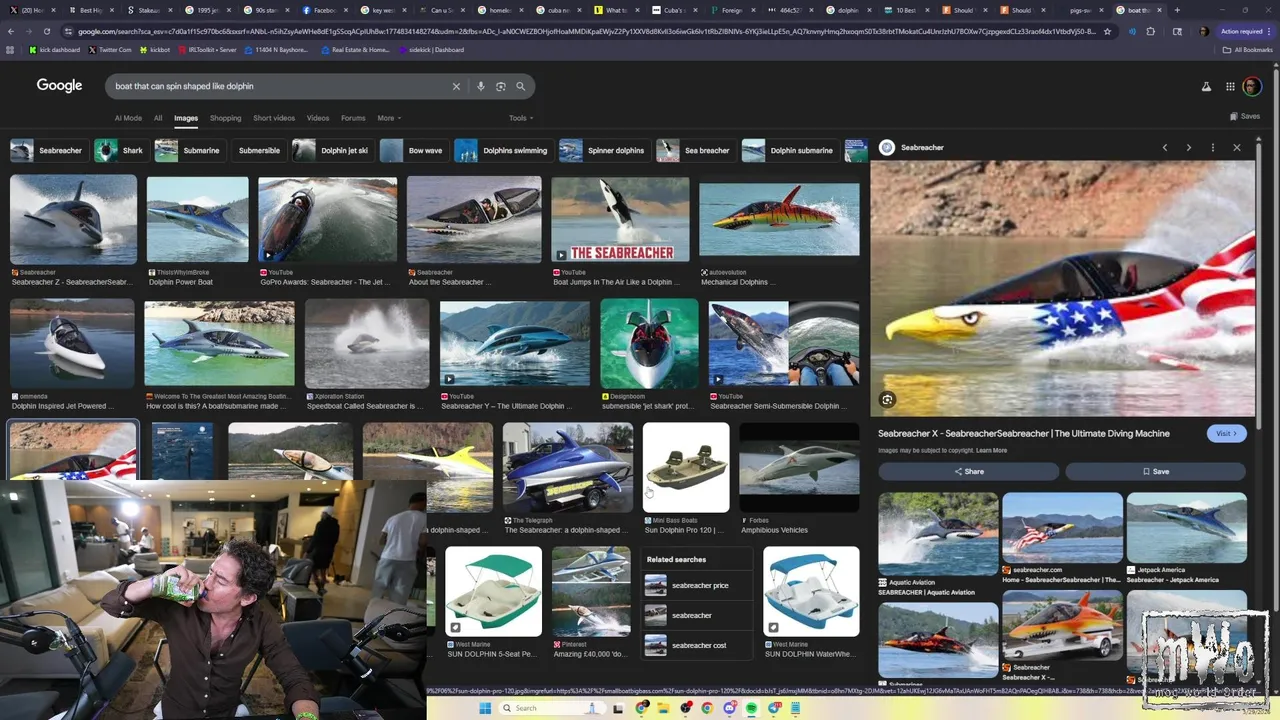Open Jetpack America related image
1280x720 pixels.
[x=1187, y=528]
